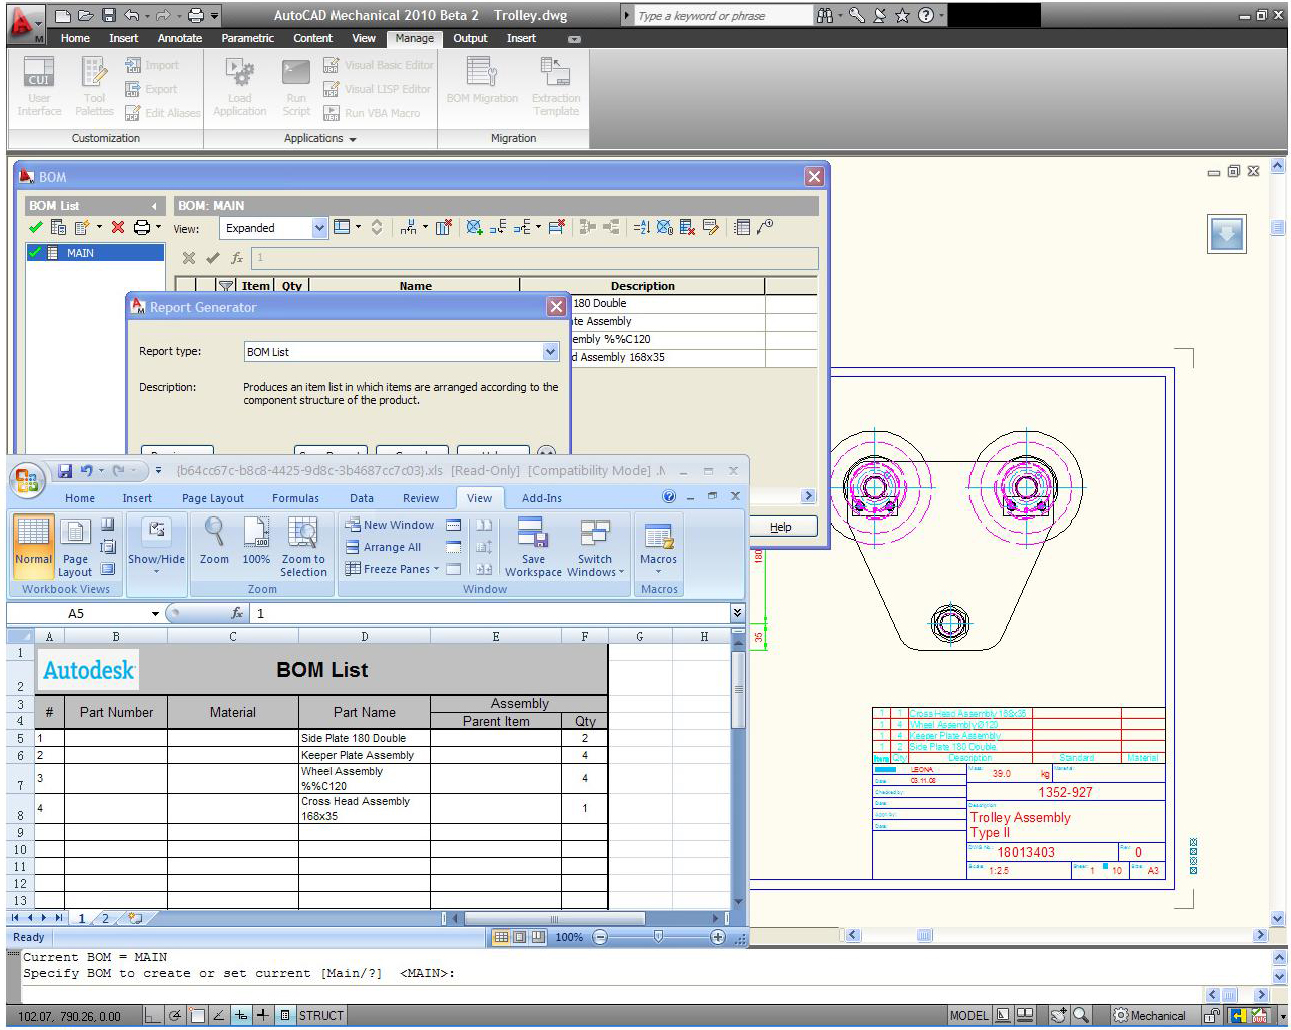The width and height of the screenshot is (1291, 1030).
Task: Toggle the STRUCT status bar button
Action: click(320, 1015)
